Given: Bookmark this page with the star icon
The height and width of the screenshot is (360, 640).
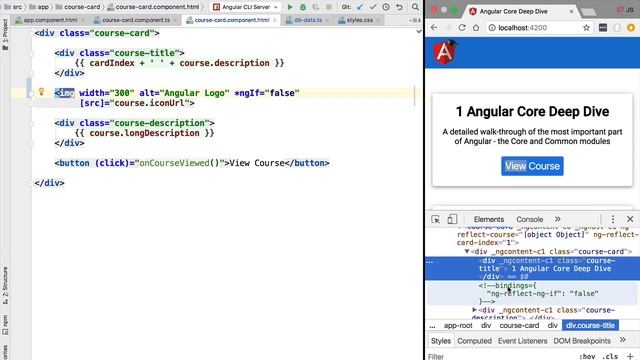Looking at the screenshot, I should pos(586,27).
